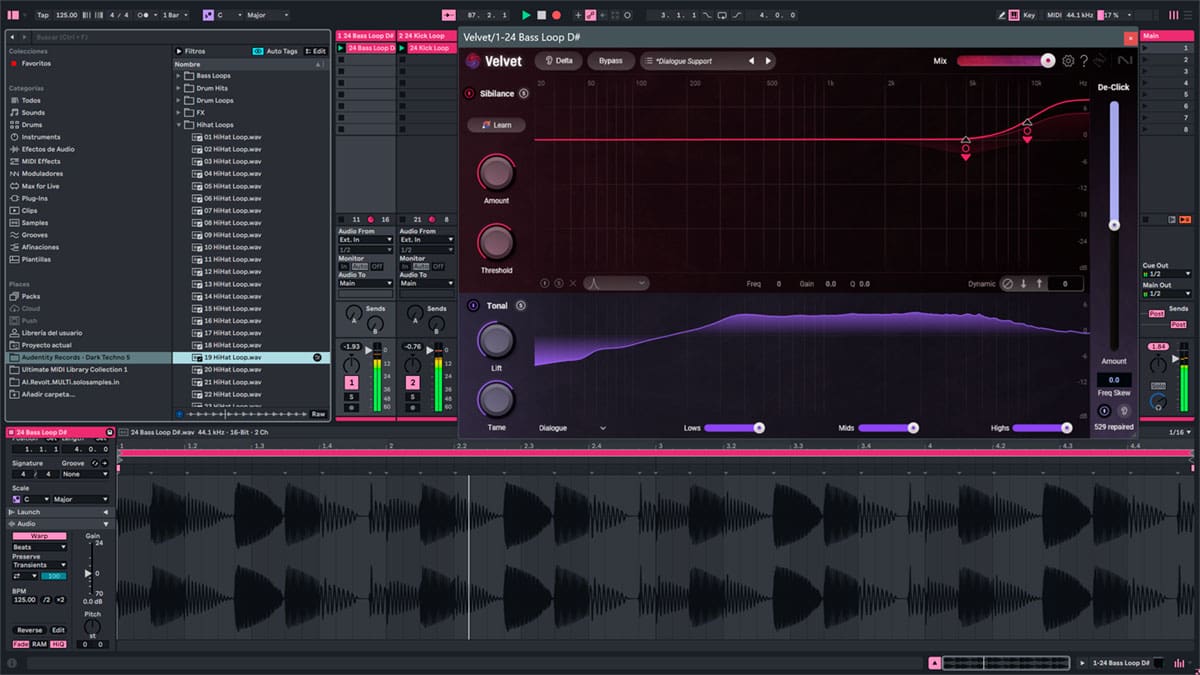Image resolution: width=1200 pixels, height=675 pixels.
Task: Open the Dialogue mode dropdown in Velvet
Action: tap(573, 428)
